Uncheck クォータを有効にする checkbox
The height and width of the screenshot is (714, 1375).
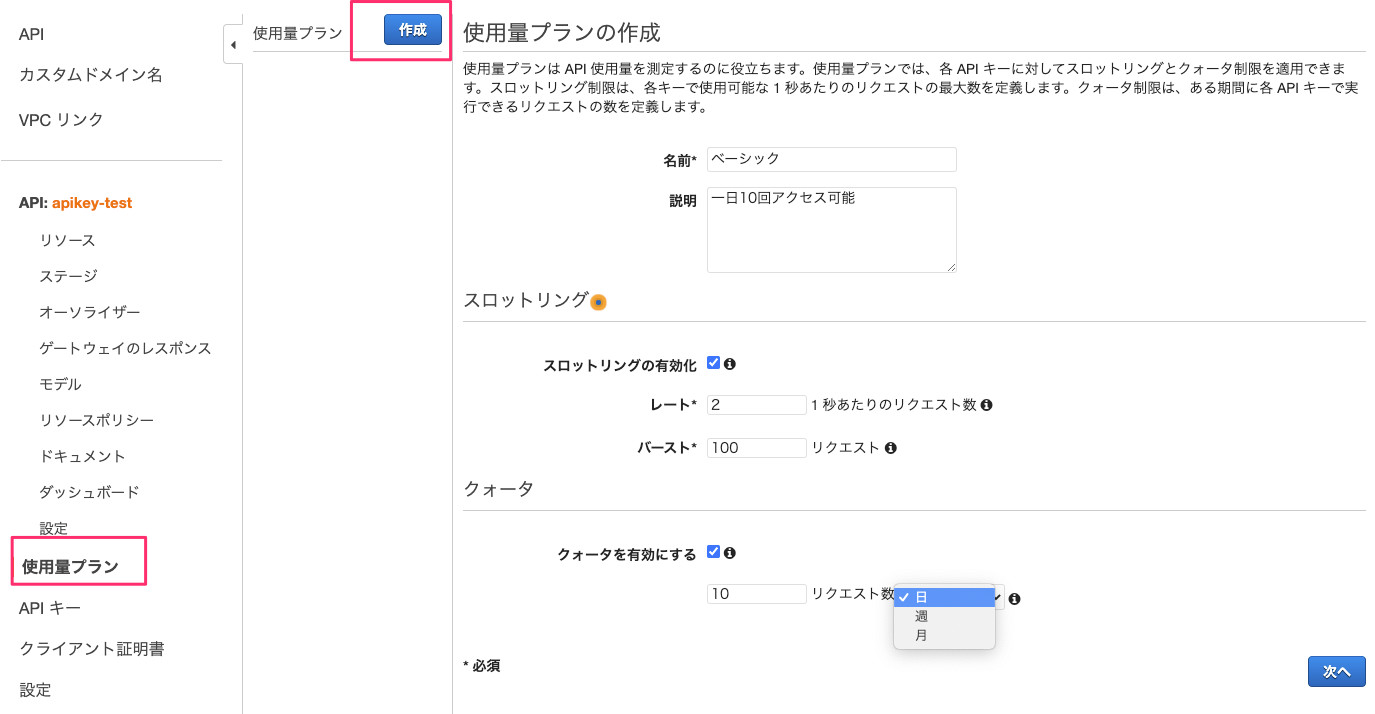(x=713, y=552)
